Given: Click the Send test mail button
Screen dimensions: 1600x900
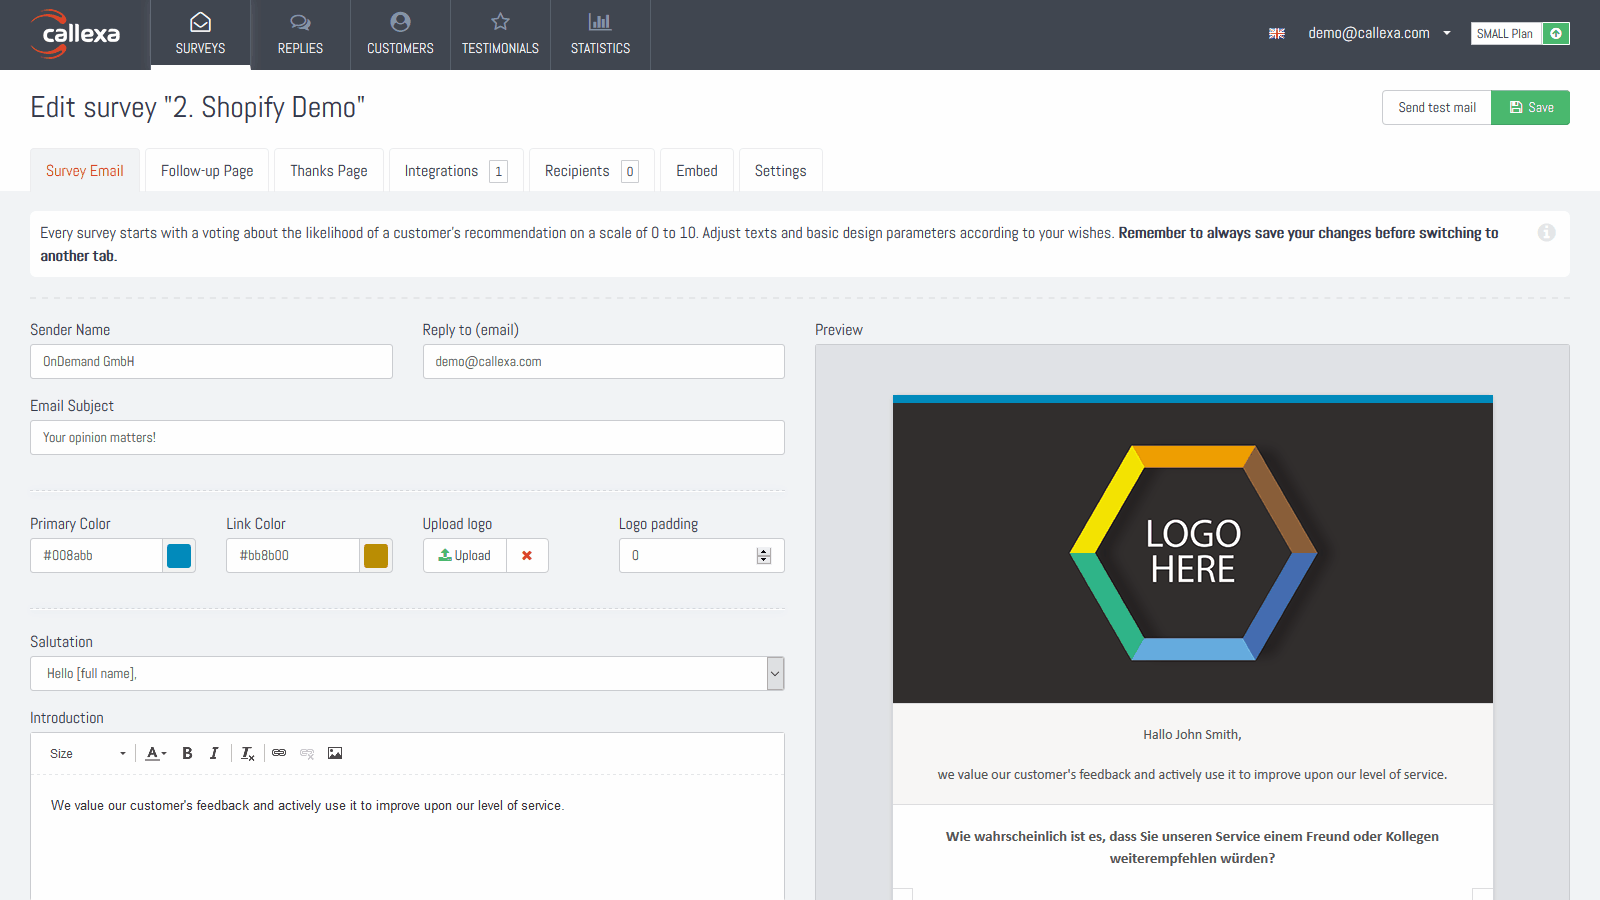Looking at the screenshot, I should pos(1436,108).
